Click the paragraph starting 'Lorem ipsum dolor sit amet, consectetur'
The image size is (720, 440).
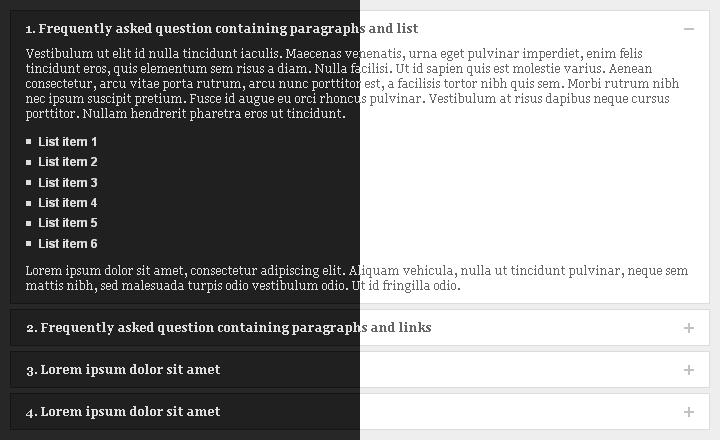coord(357,278)
